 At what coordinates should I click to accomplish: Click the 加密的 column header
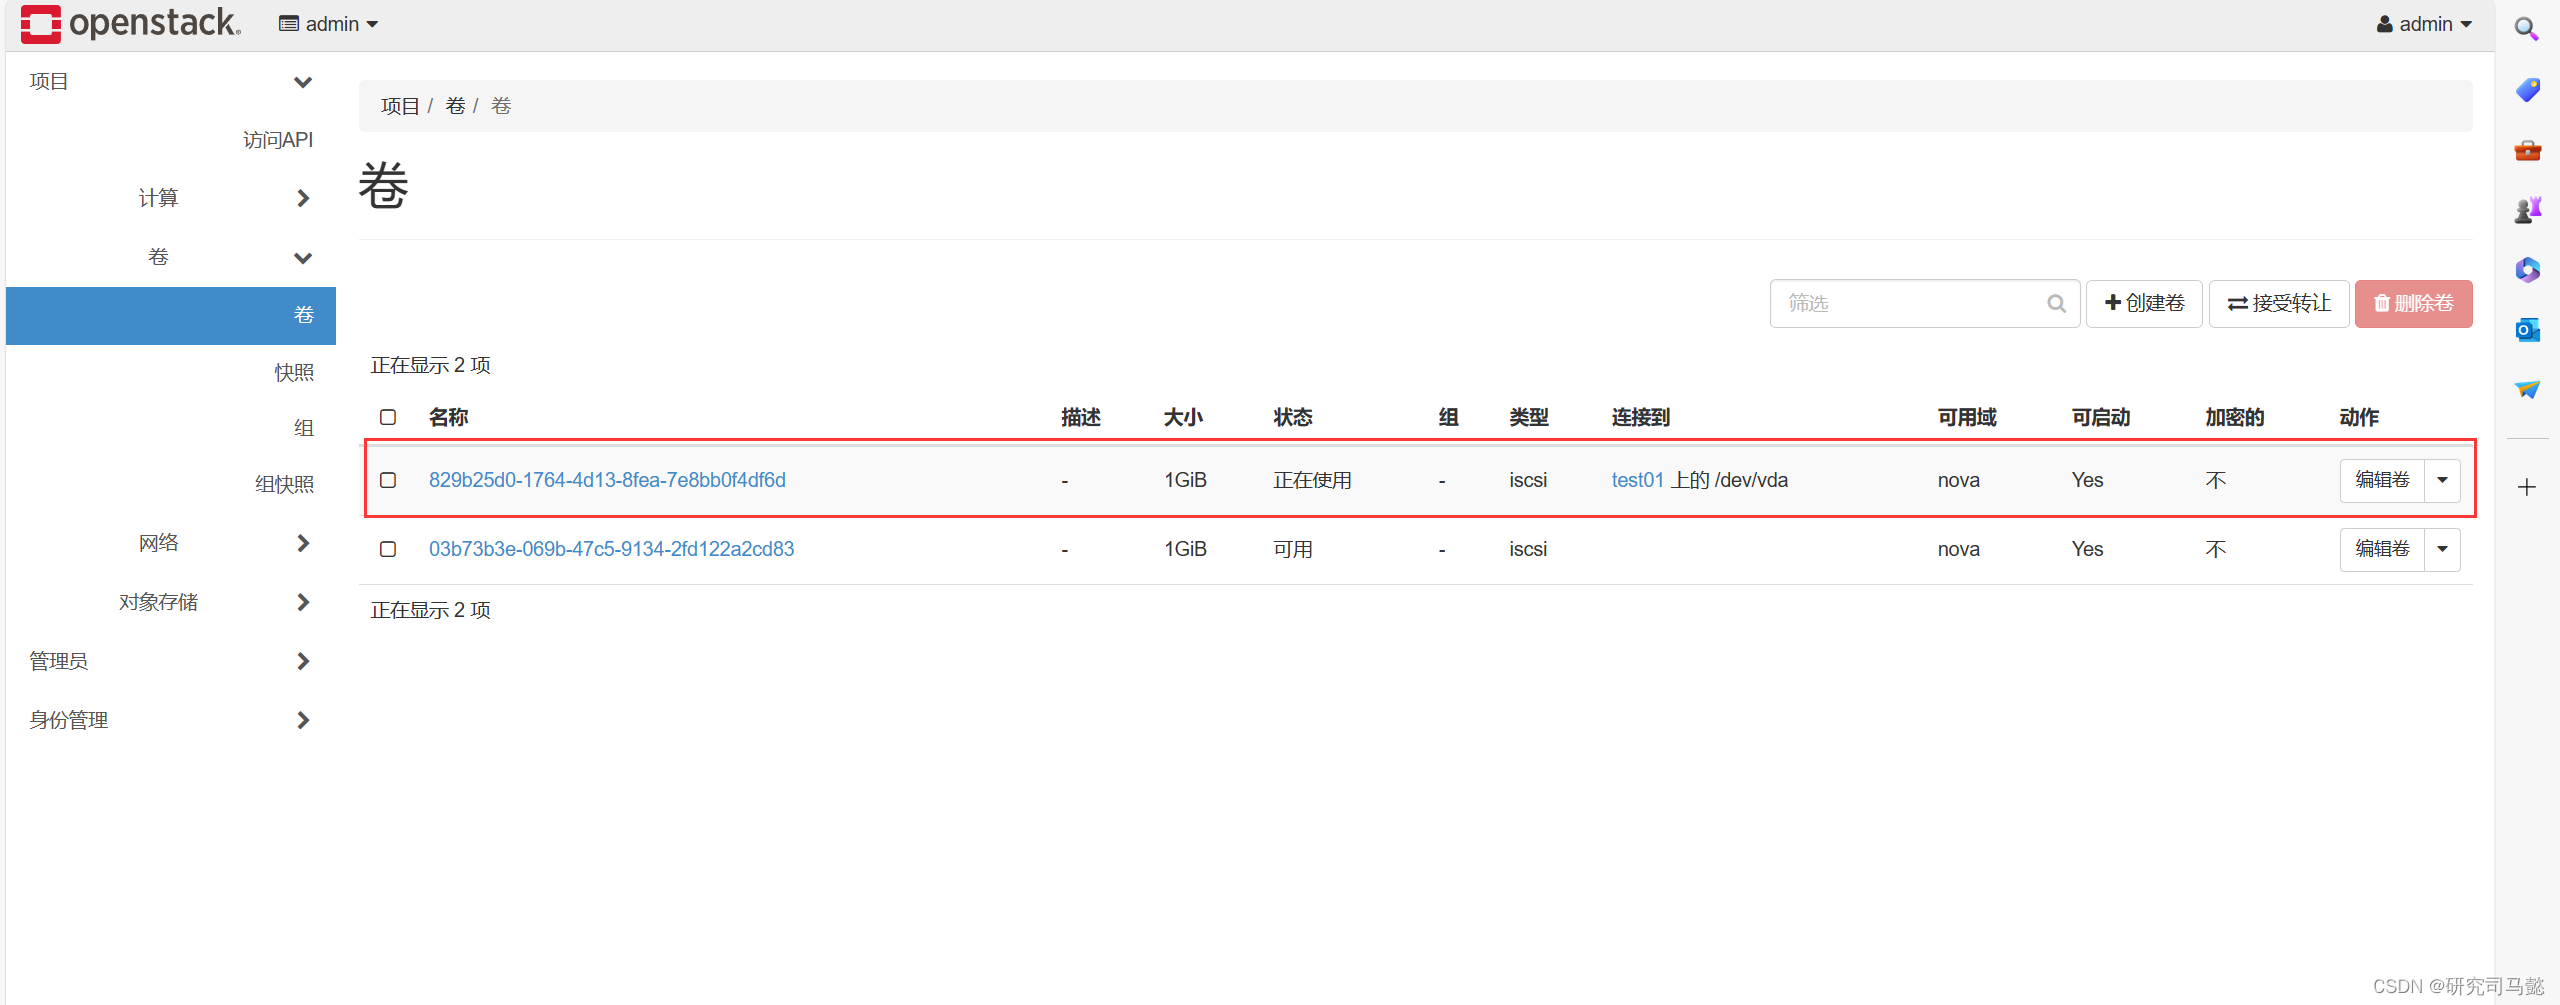(x=2235, y=417)
